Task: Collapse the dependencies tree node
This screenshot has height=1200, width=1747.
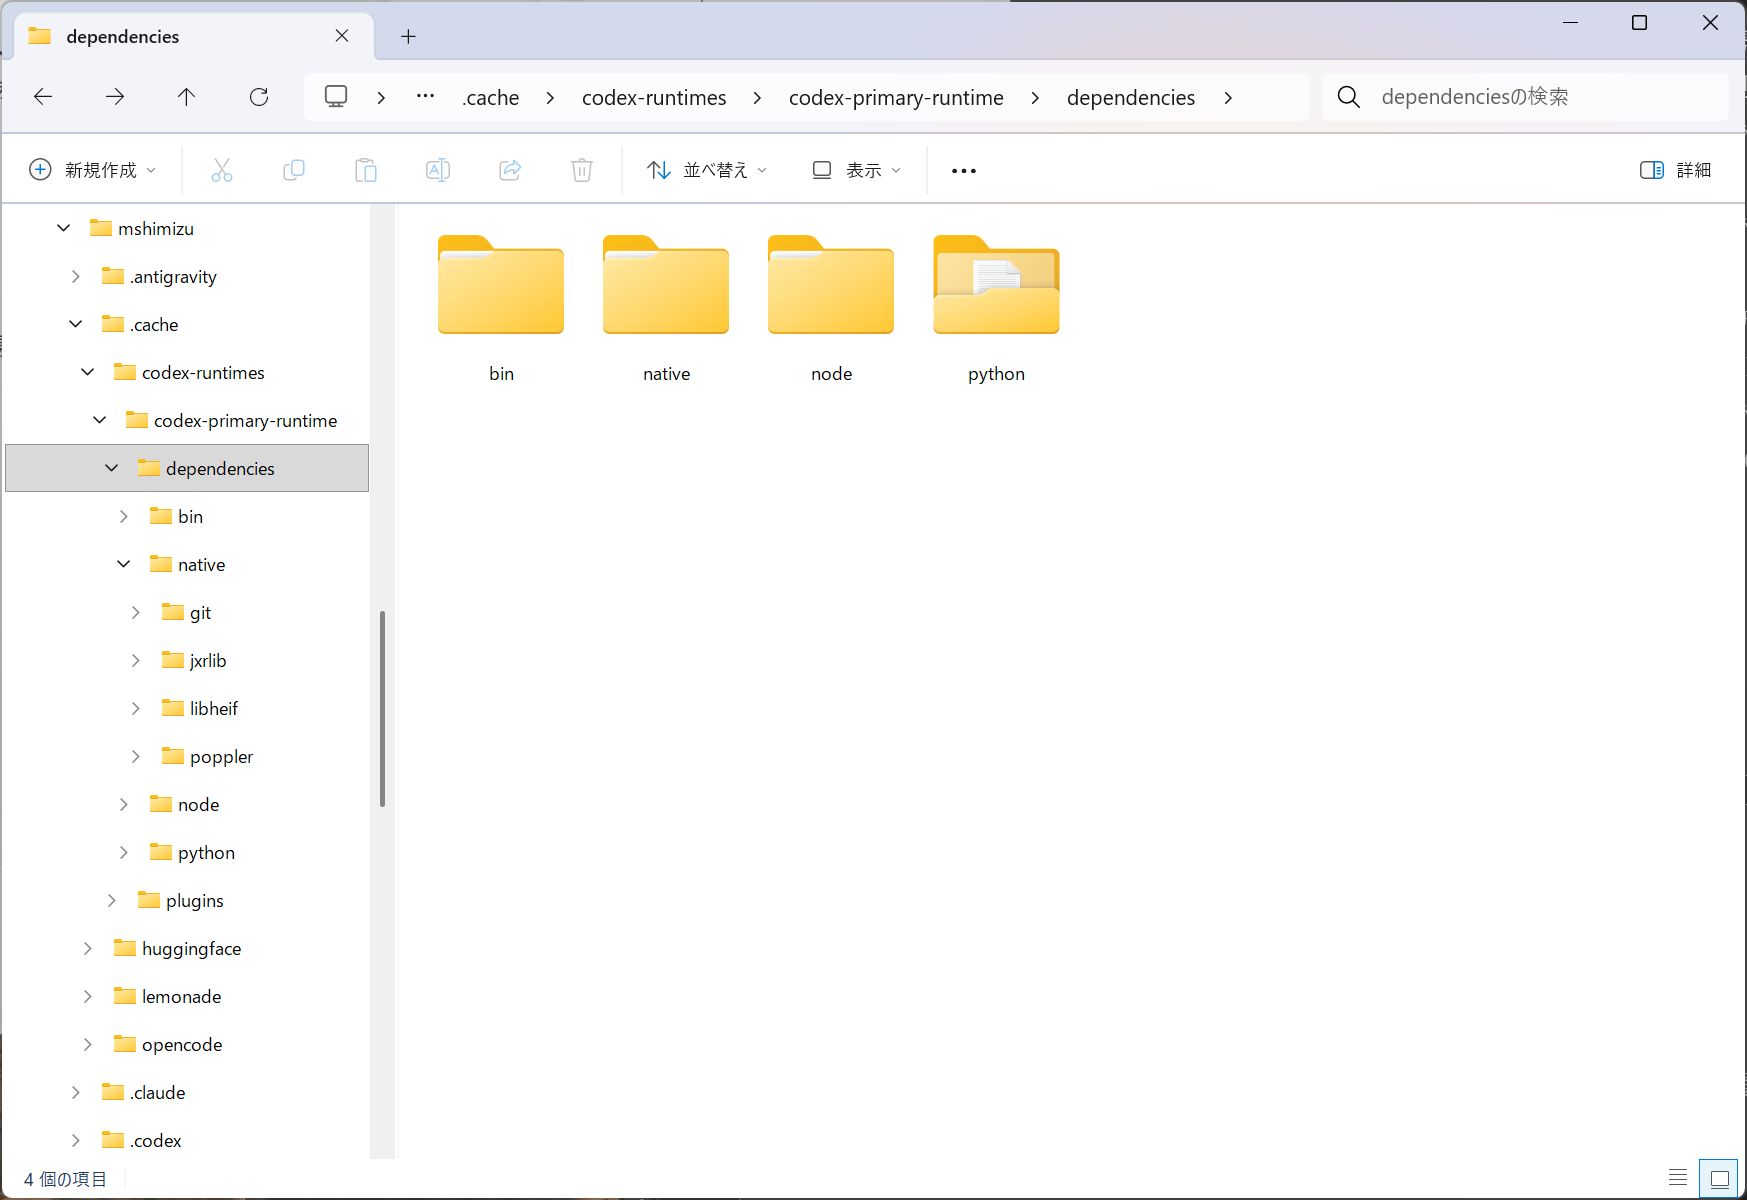Action: click(112, 468)
